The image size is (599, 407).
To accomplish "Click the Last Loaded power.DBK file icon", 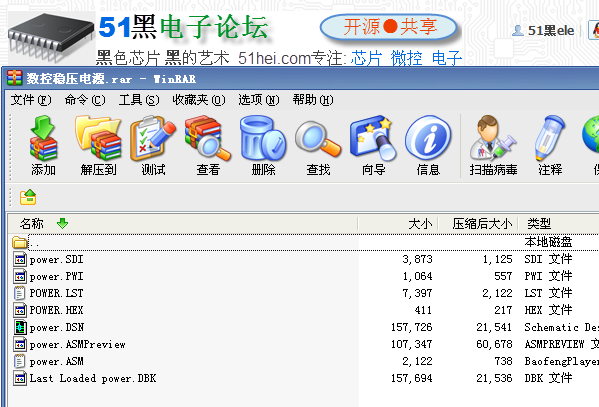I will point(20,378).
